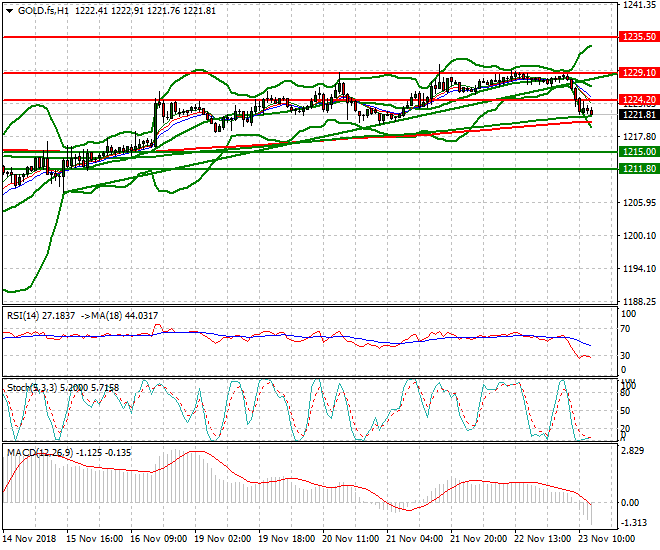
Task: Click the 19 Nov 18:00 time label
Action: tap(287, 539)
